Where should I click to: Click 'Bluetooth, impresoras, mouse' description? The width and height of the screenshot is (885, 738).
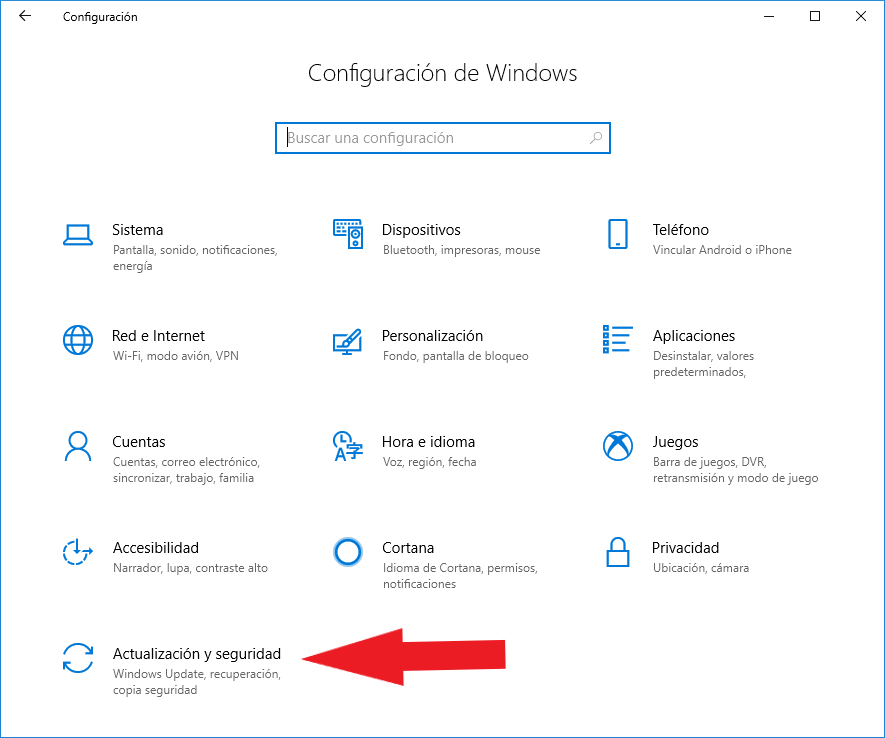point(462,250)
